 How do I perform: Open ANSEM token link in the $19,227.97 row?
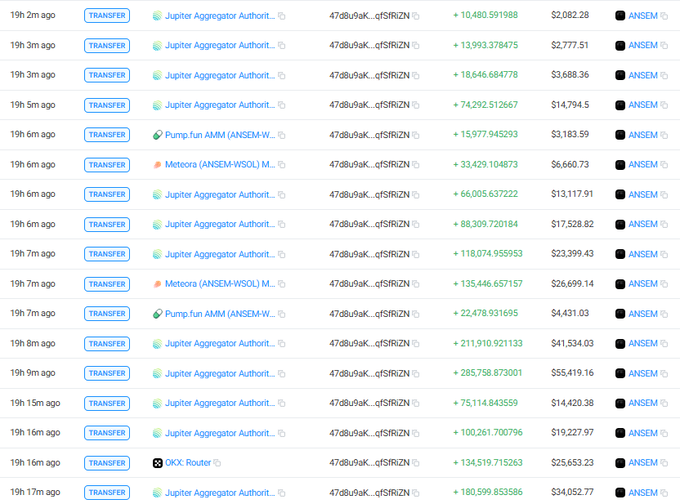[643, 433]
